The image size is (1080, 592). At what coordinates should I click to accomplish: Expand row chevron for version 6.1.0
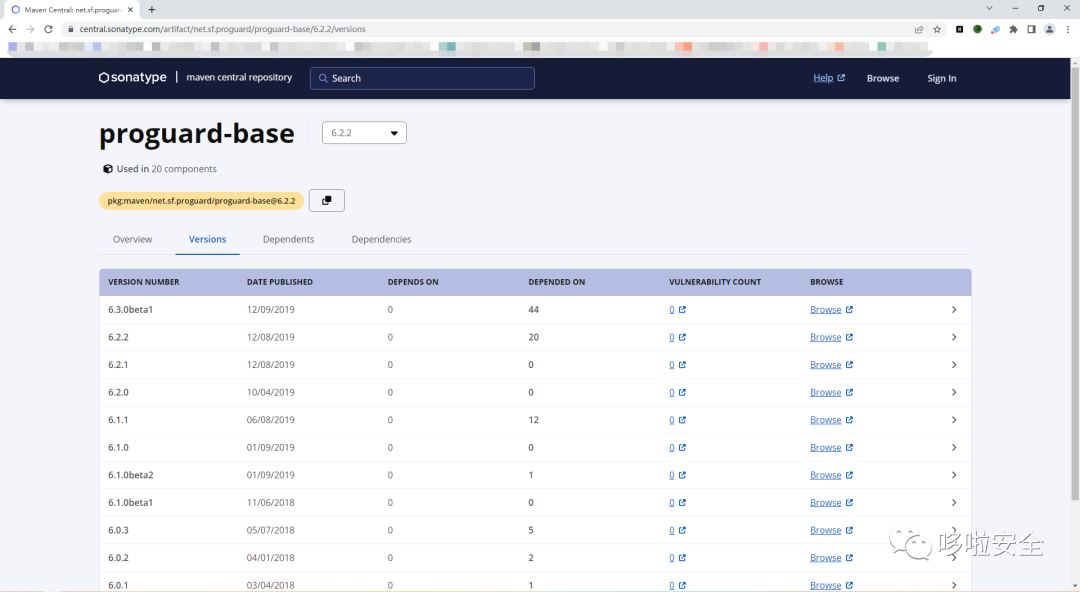(954, 447)
